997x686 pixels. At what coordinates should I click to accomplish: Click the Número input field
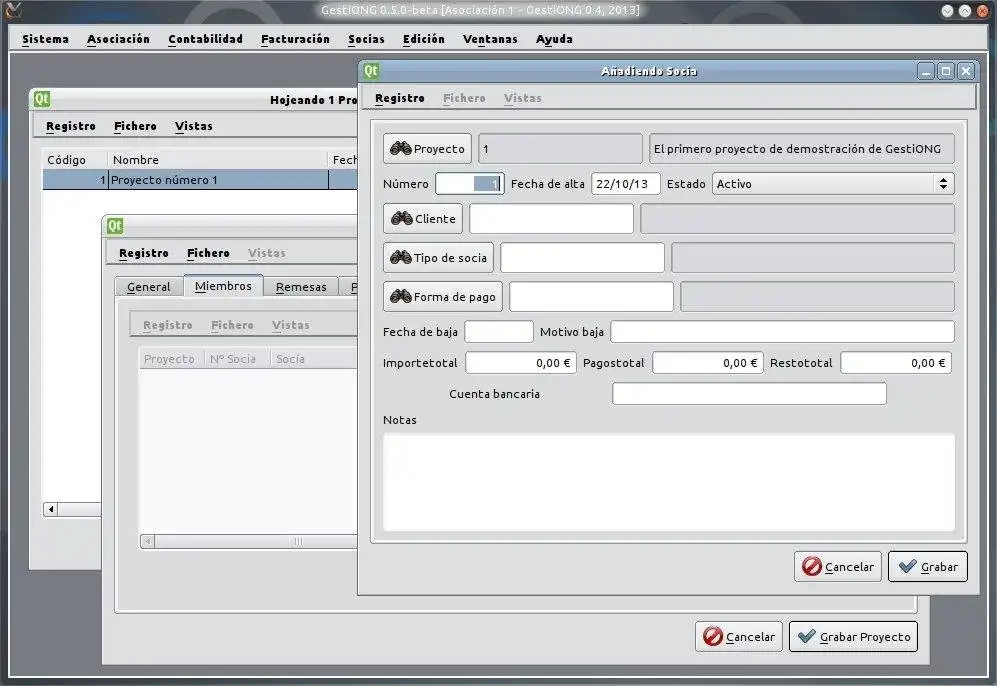469,184
